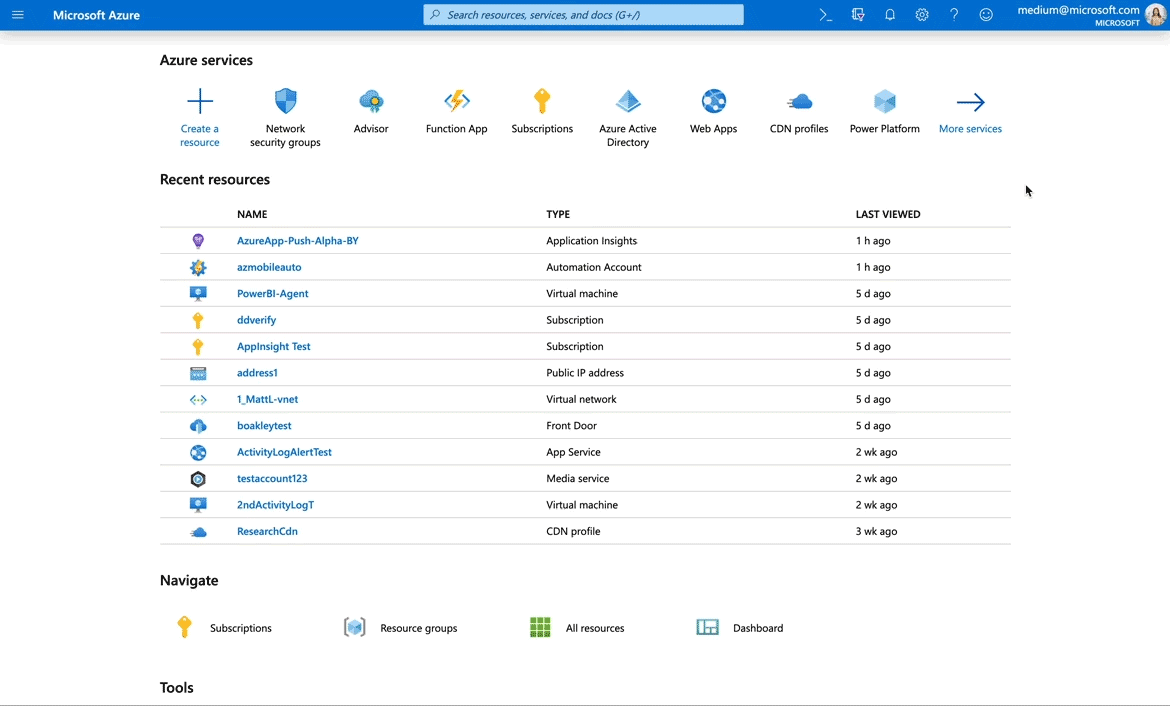Click '3 wk ago' last viewed cell

(x=877, y=531)
